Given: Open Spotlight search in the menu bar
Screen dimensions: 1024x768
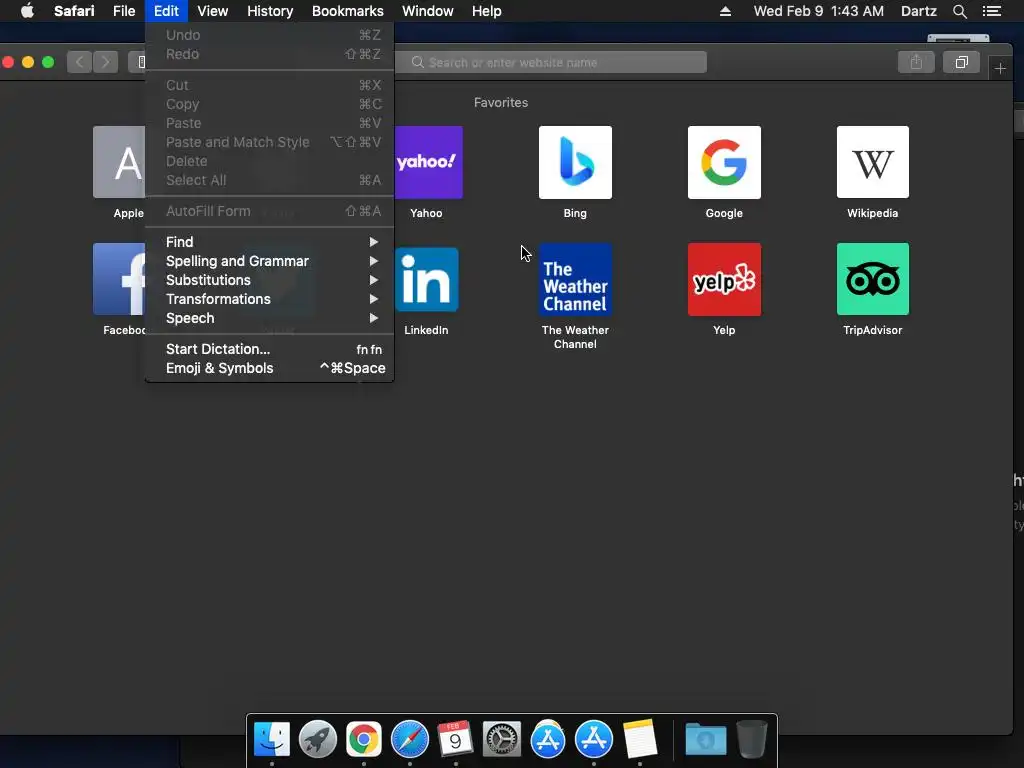Looking at the screenshot, I should coord(959,11).
